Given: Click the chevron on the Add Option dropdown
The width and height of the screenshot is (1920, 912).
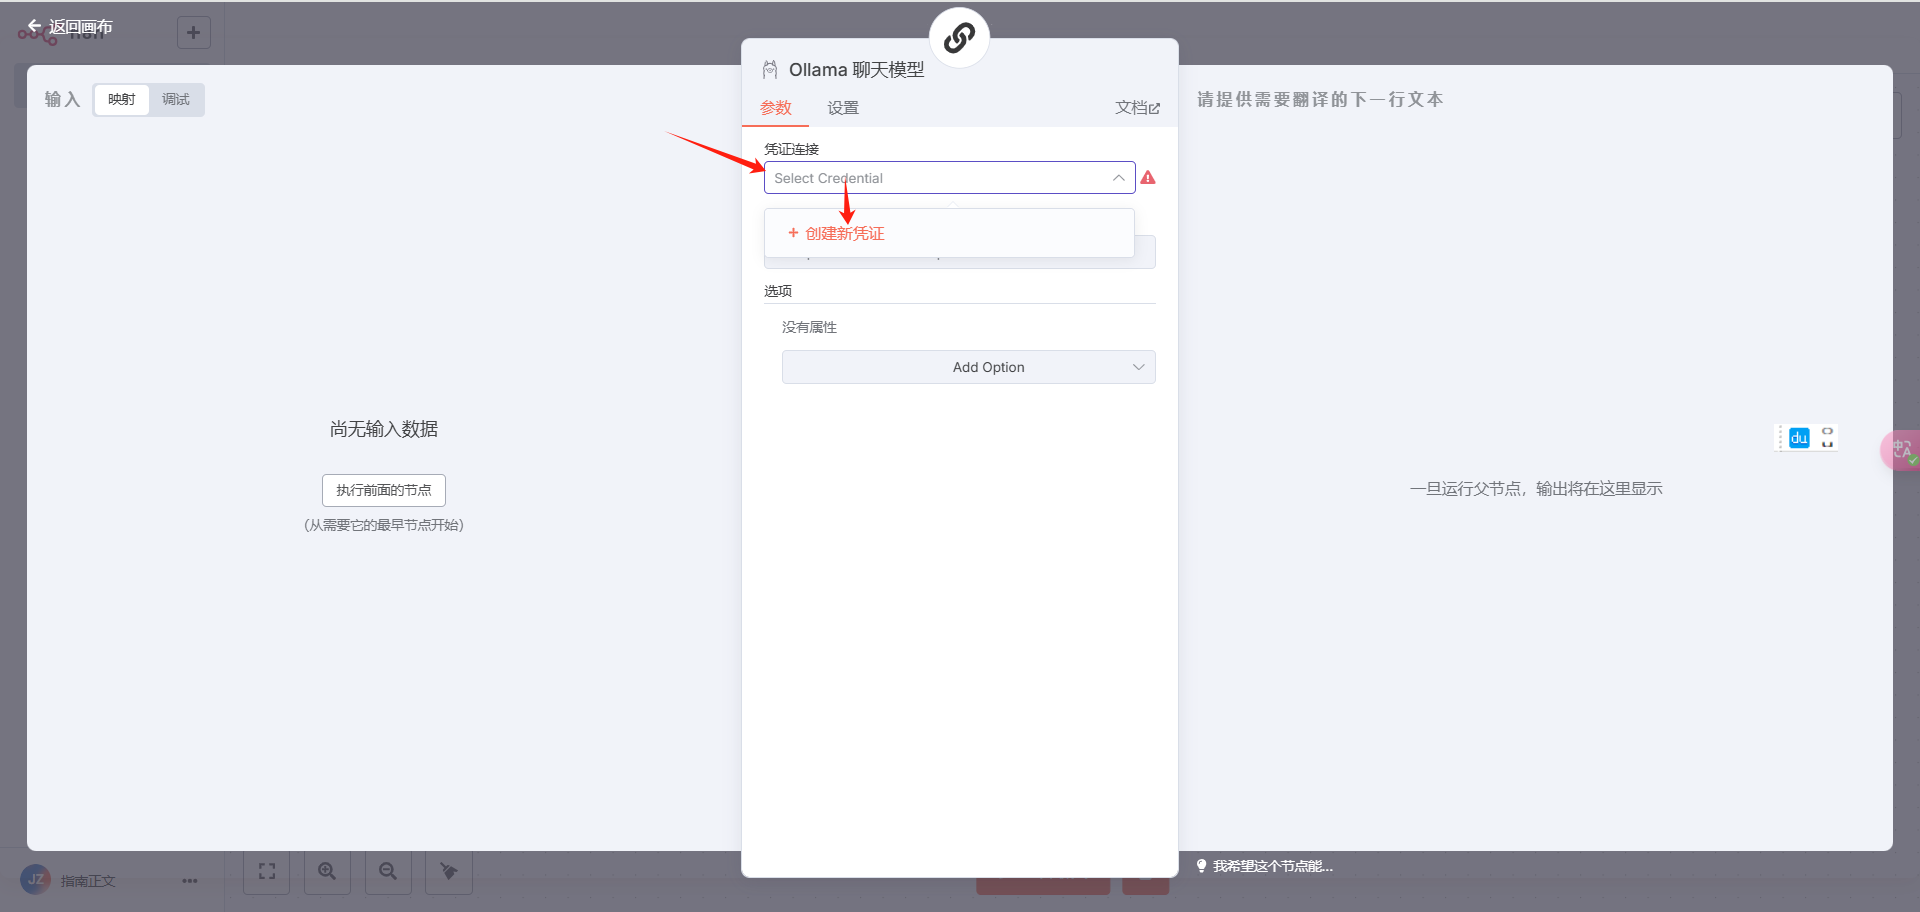Looking at the screenshot, I should pos(1138,367).
